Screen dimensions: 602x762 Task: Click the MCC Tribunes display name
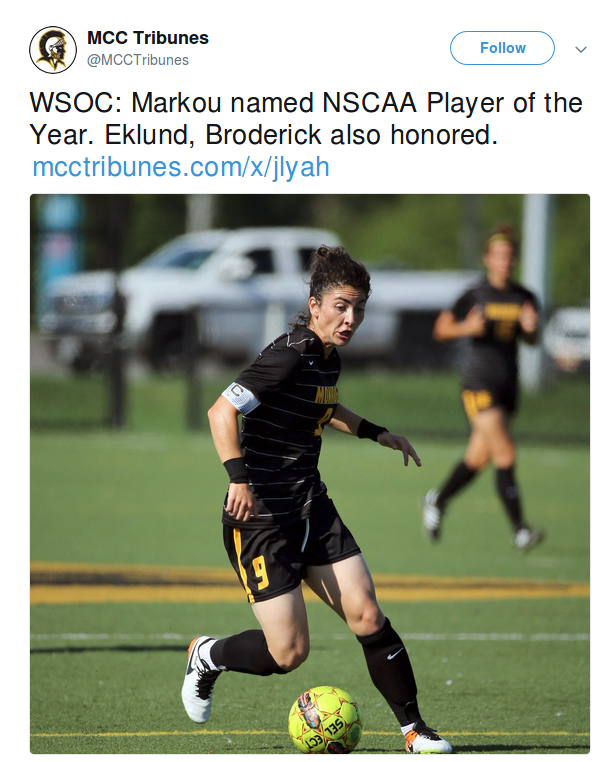click(x=148, y=38)
